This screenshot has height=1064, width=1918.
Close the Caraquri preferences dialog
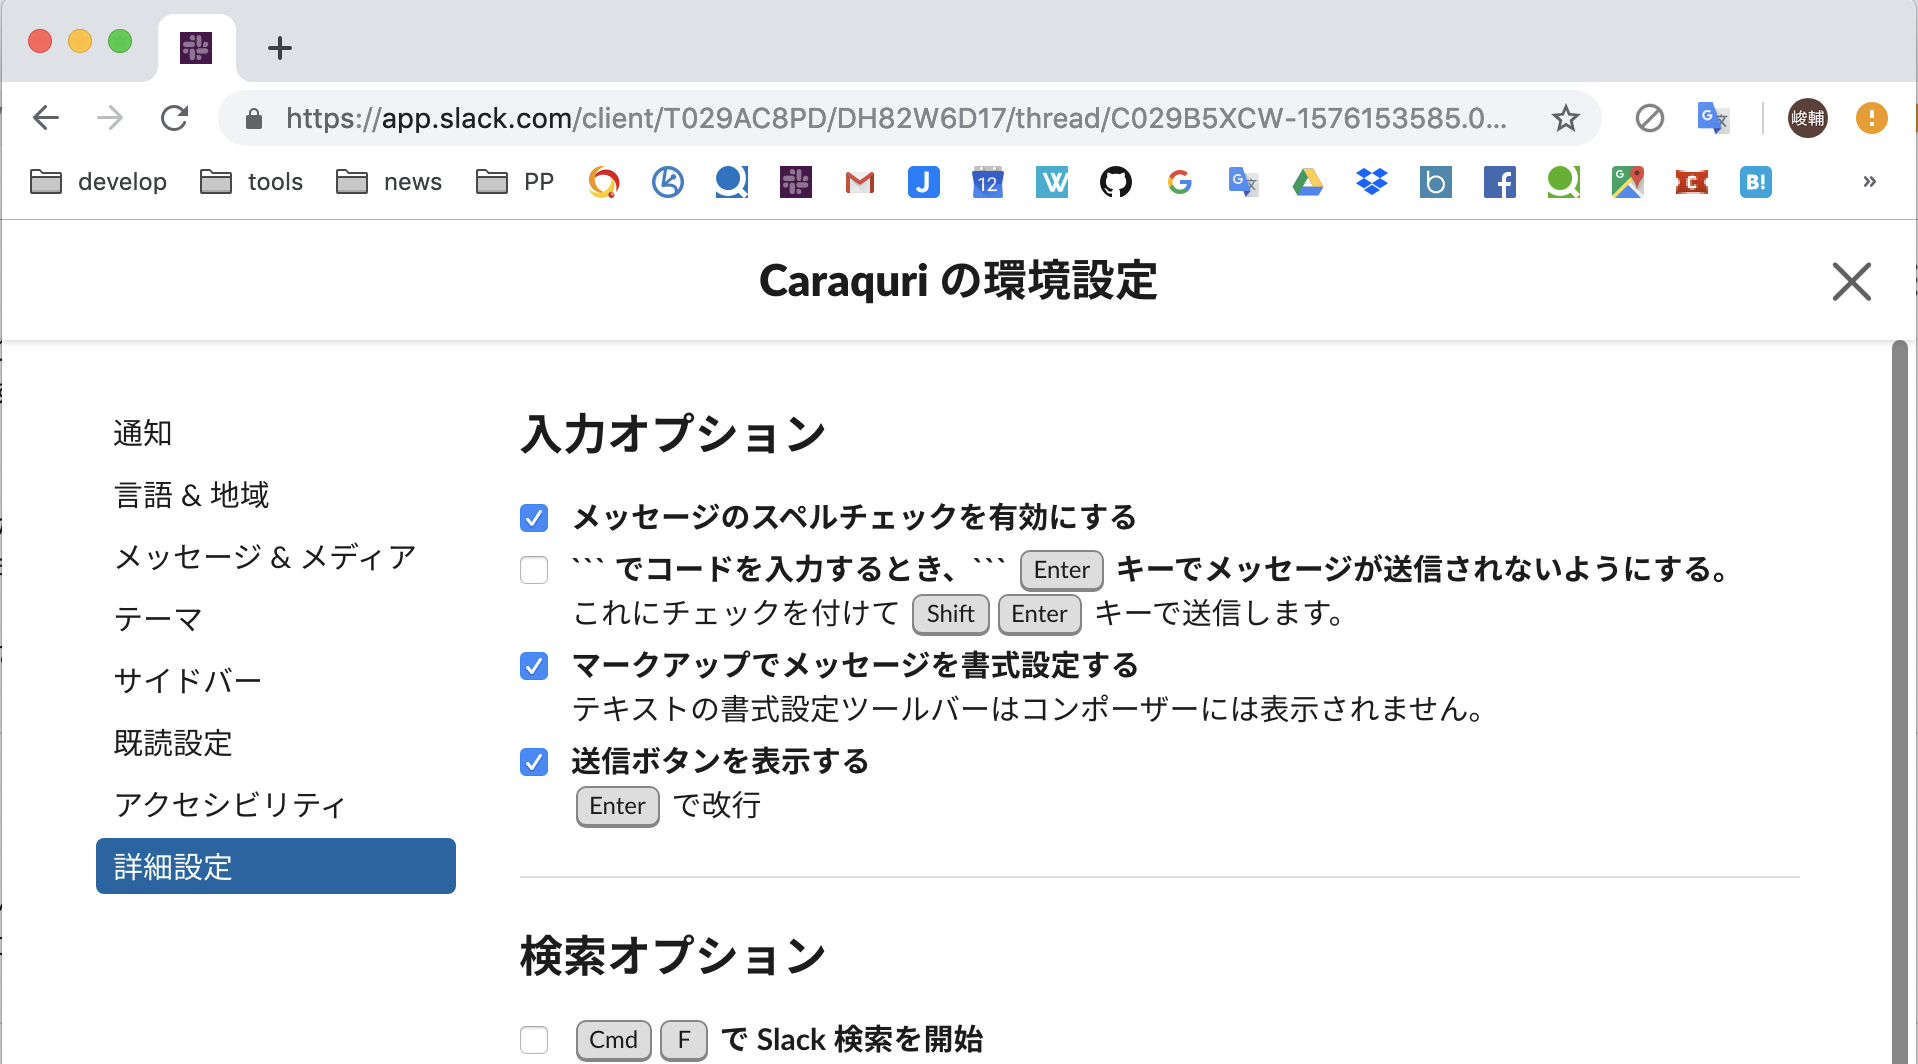1851,281
